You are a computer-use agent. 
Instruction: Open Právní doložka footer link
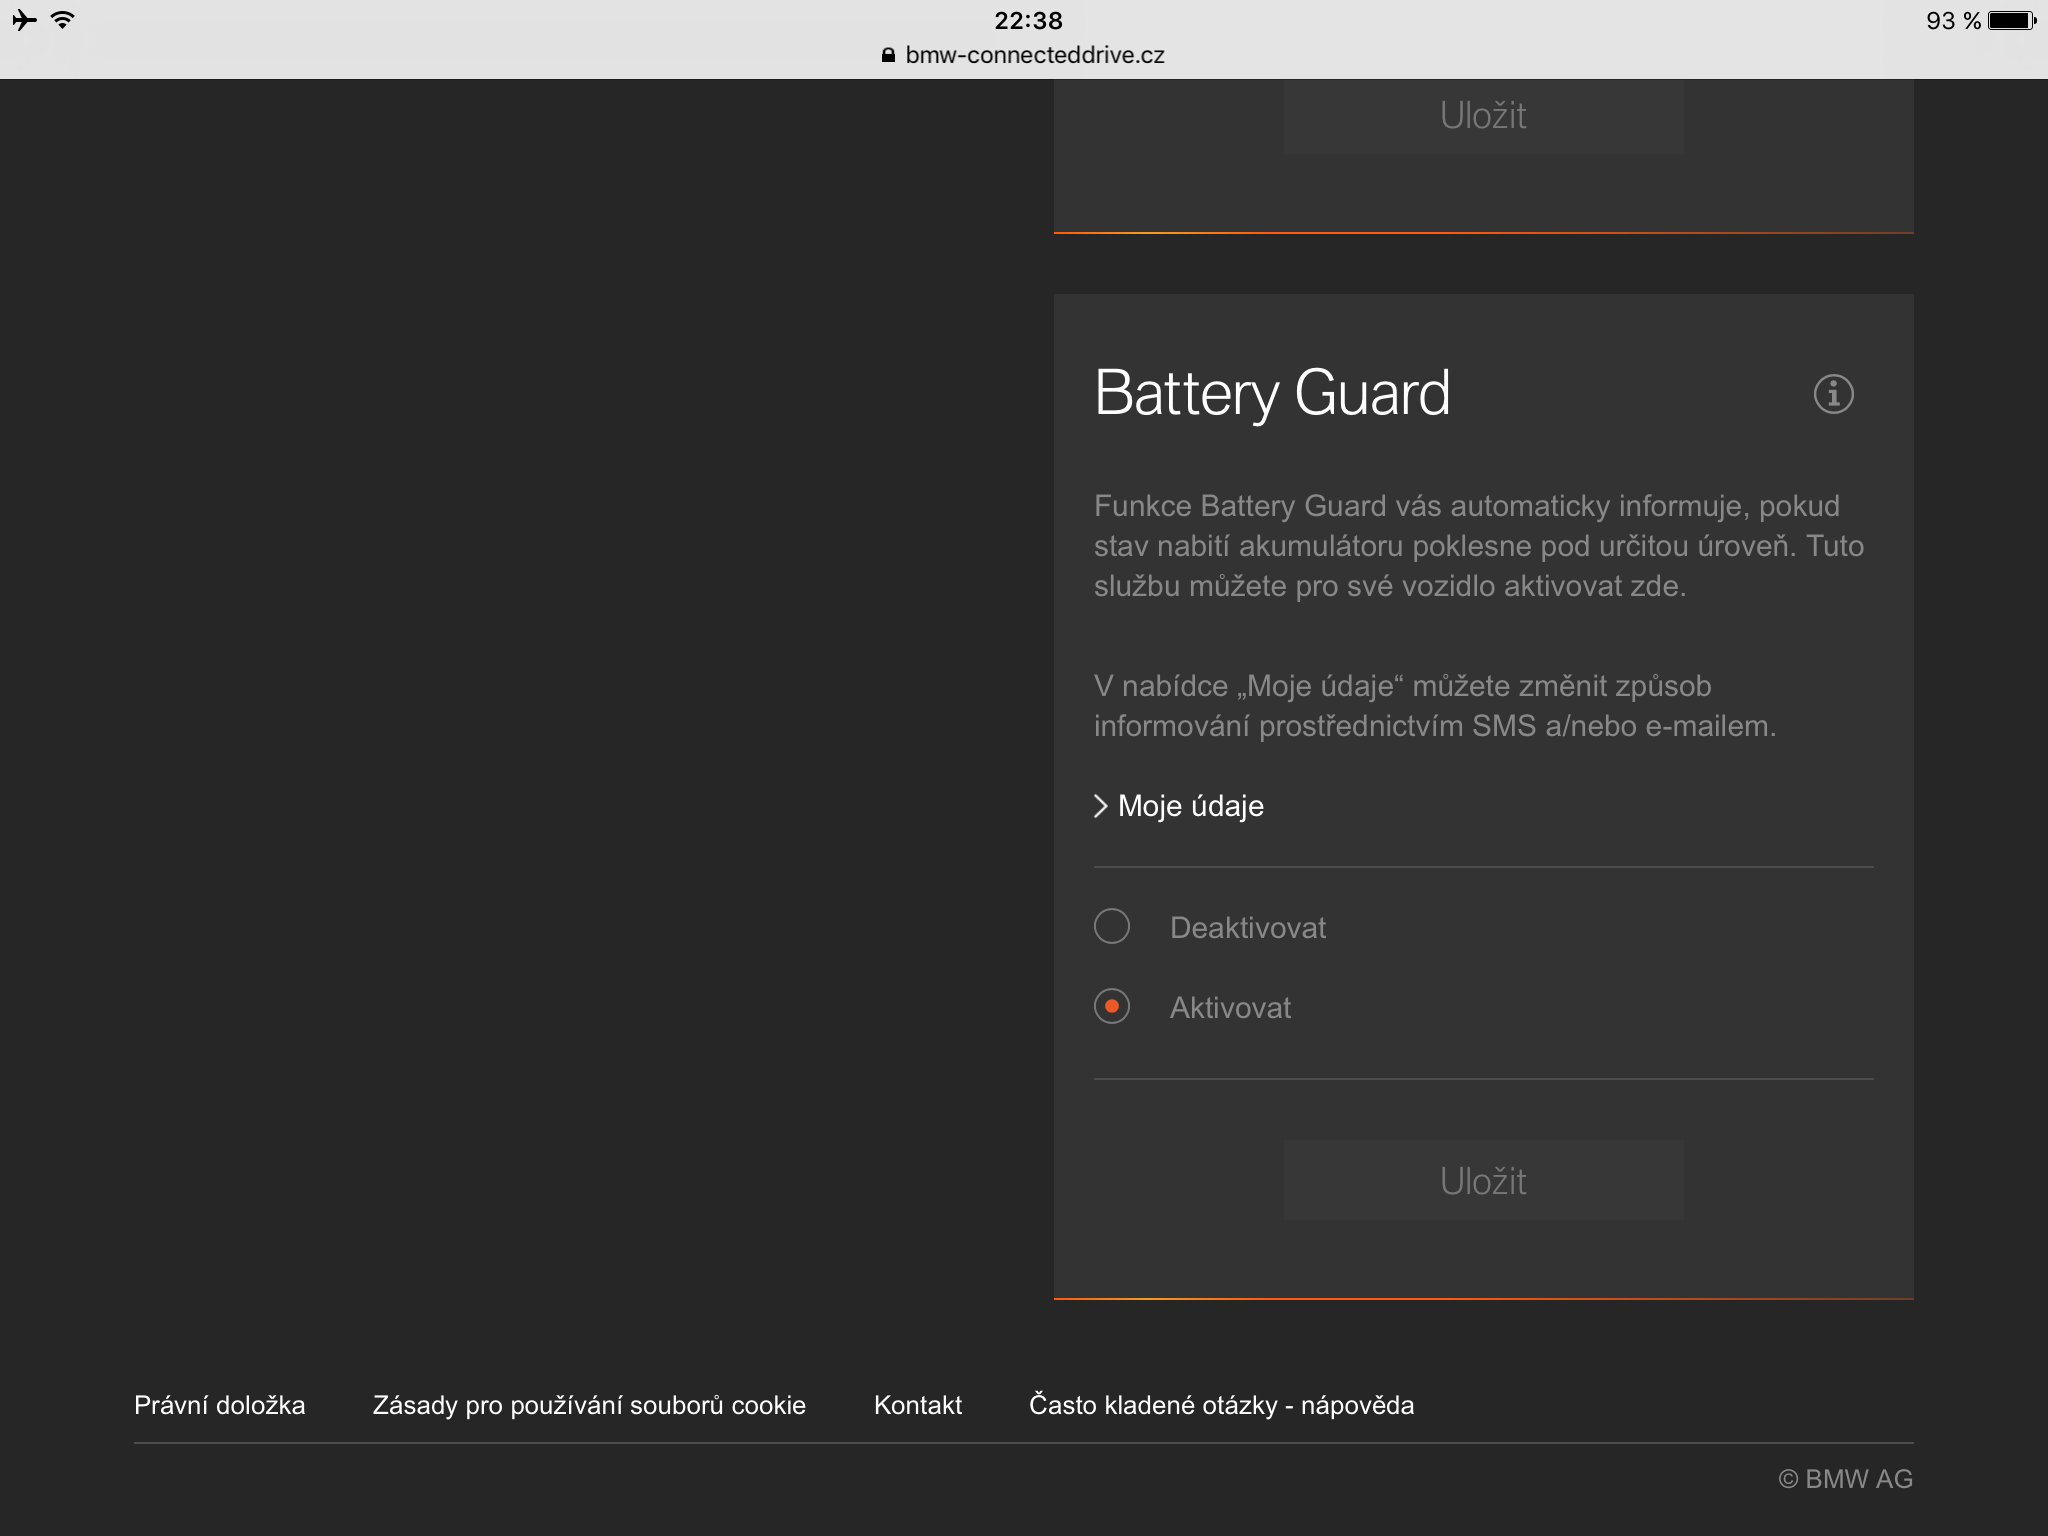[x=219, y=1405]
